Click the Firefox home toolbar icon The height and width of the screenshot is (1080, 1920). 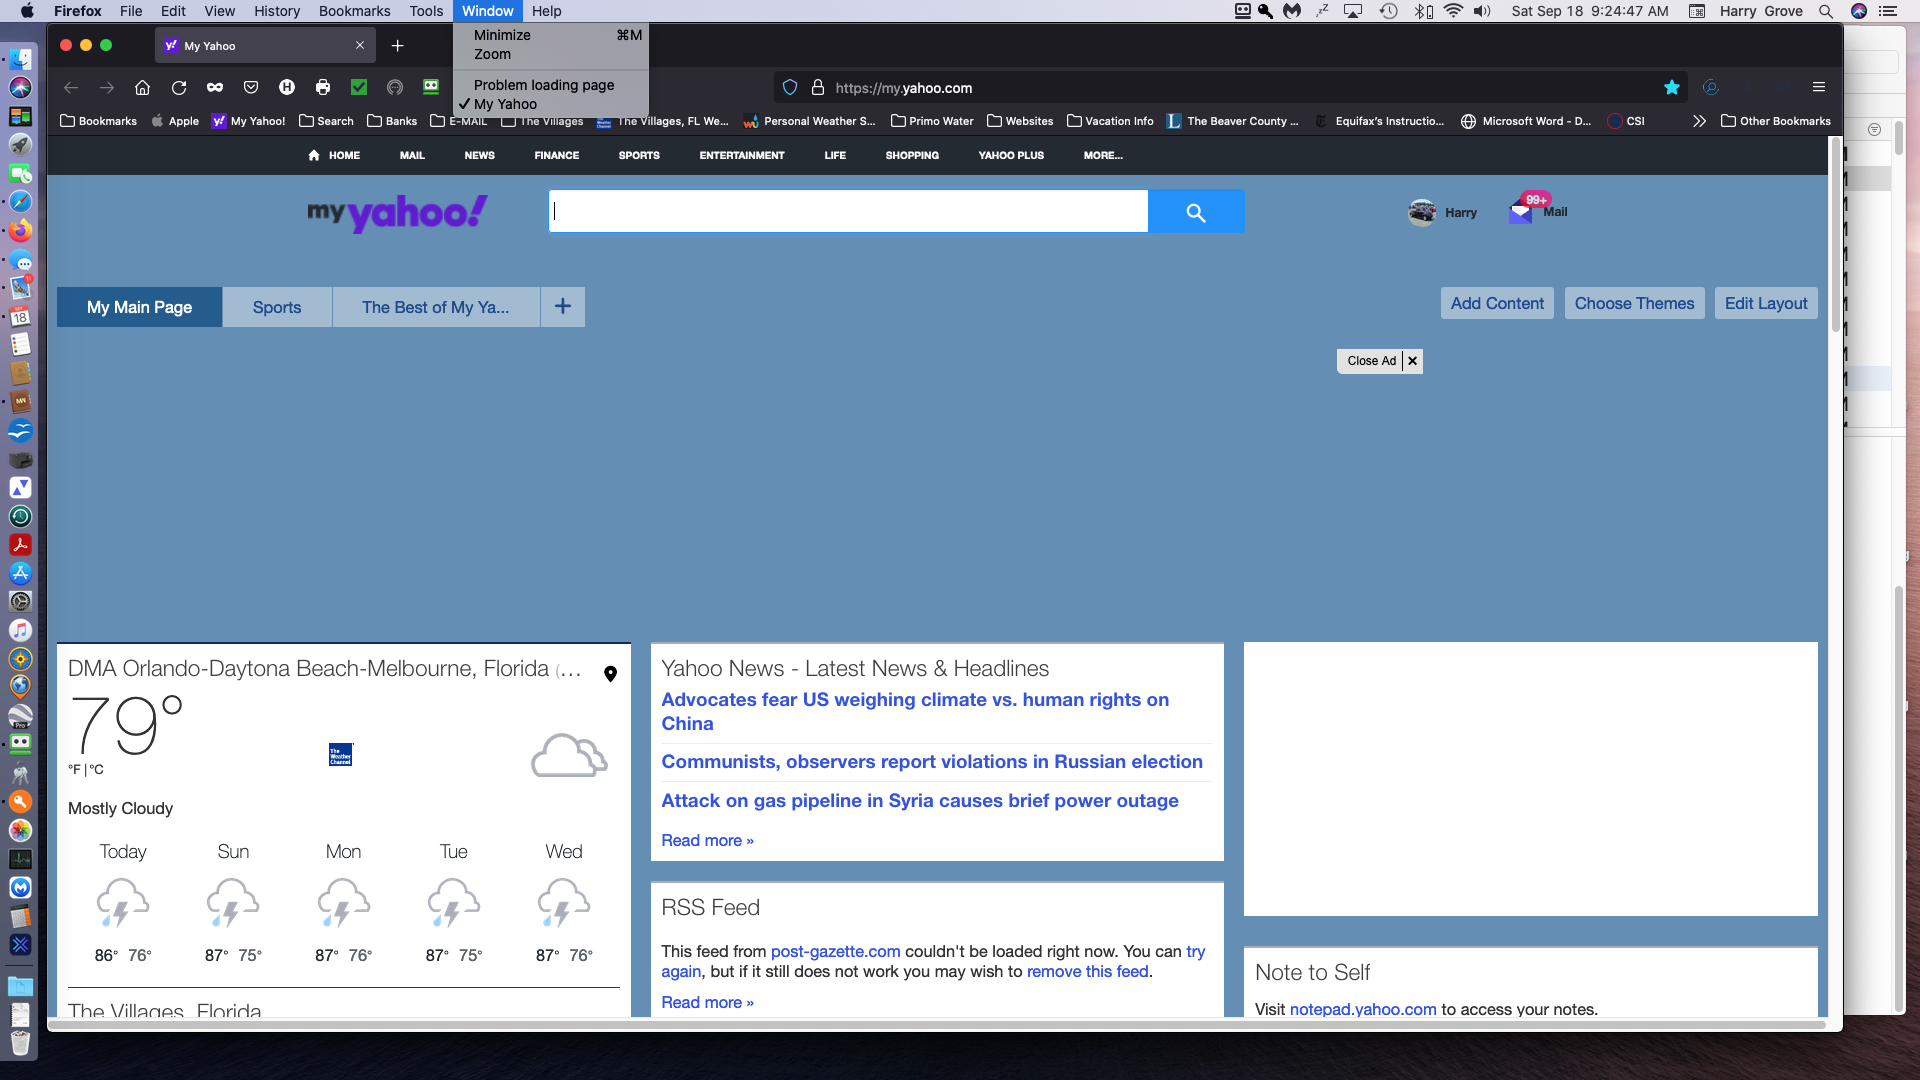143,88
